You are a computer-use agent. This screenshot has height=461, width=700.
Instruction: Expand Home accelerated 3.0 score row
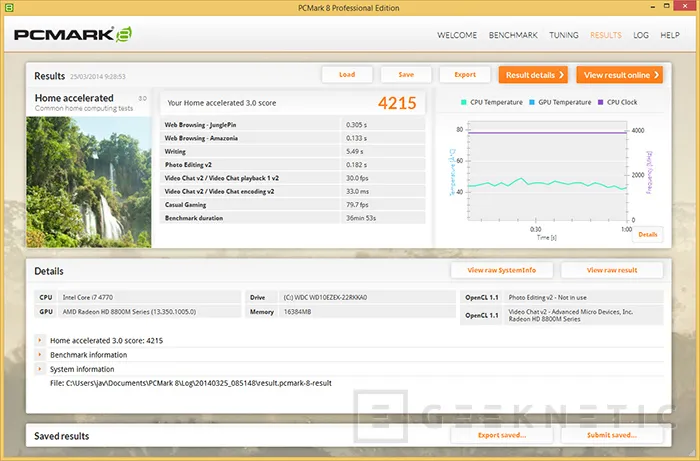40,341
